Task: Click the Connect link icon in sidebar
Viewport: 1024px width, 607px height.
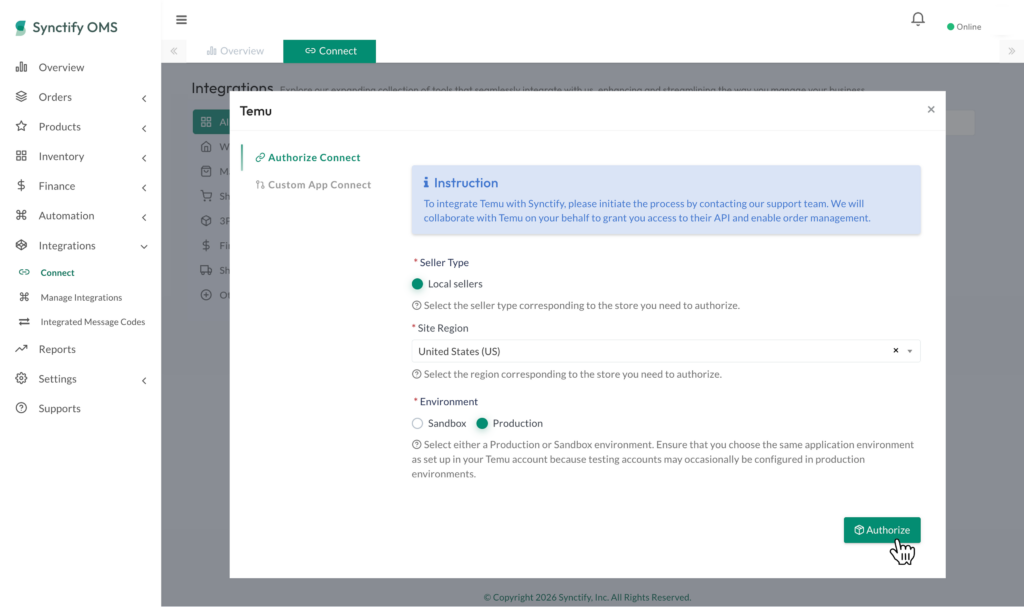Action: pyautogui.click(x=24, y=272)
